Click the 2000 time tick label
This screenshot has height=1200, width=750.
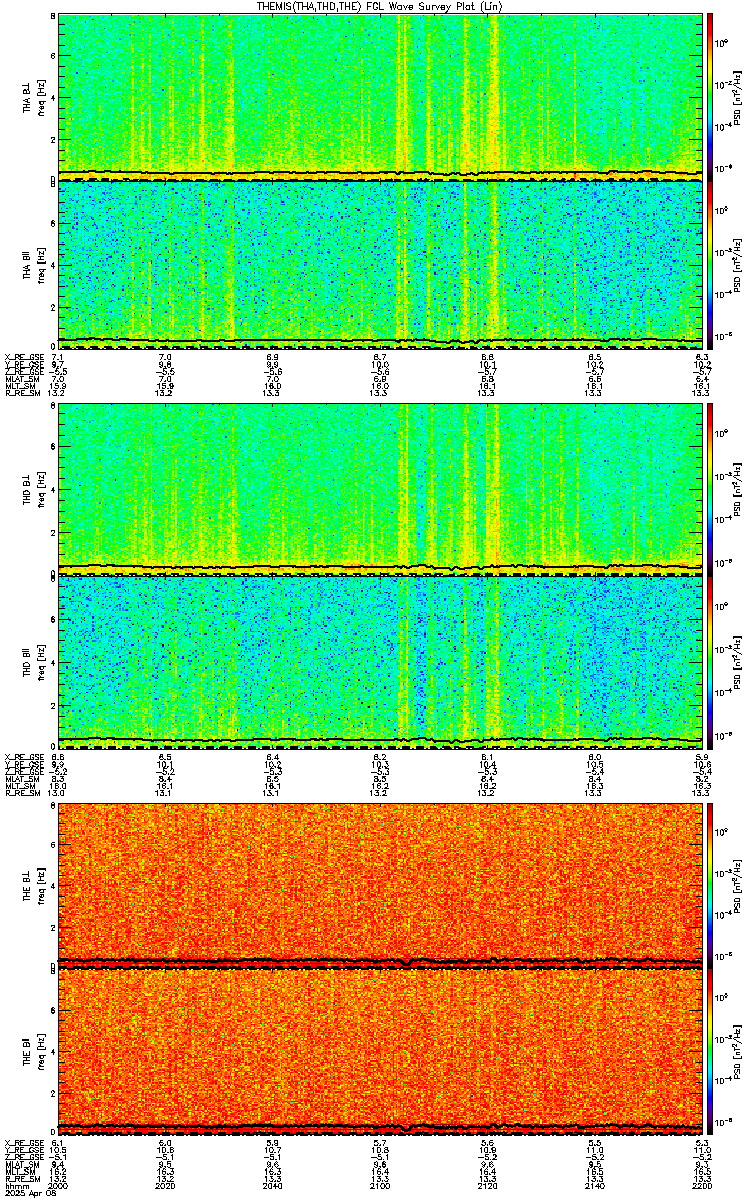59,1186
